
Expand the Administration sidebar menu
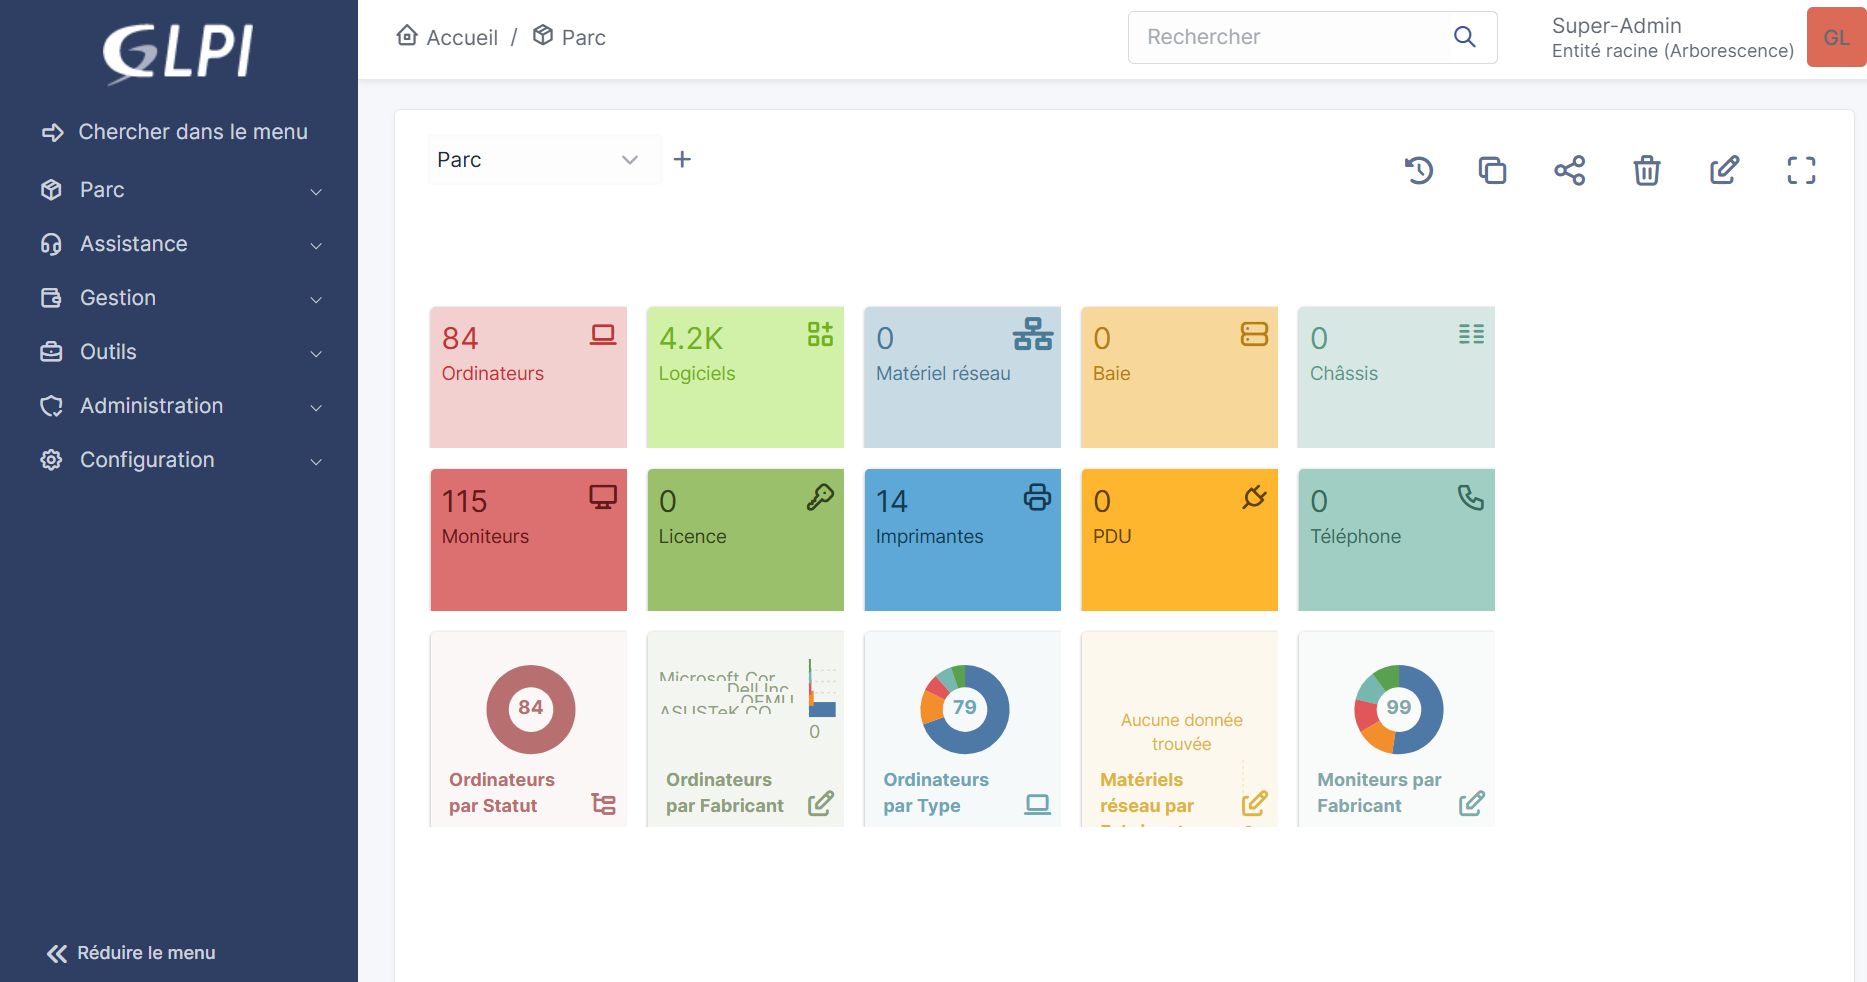[x=180, y=406]
